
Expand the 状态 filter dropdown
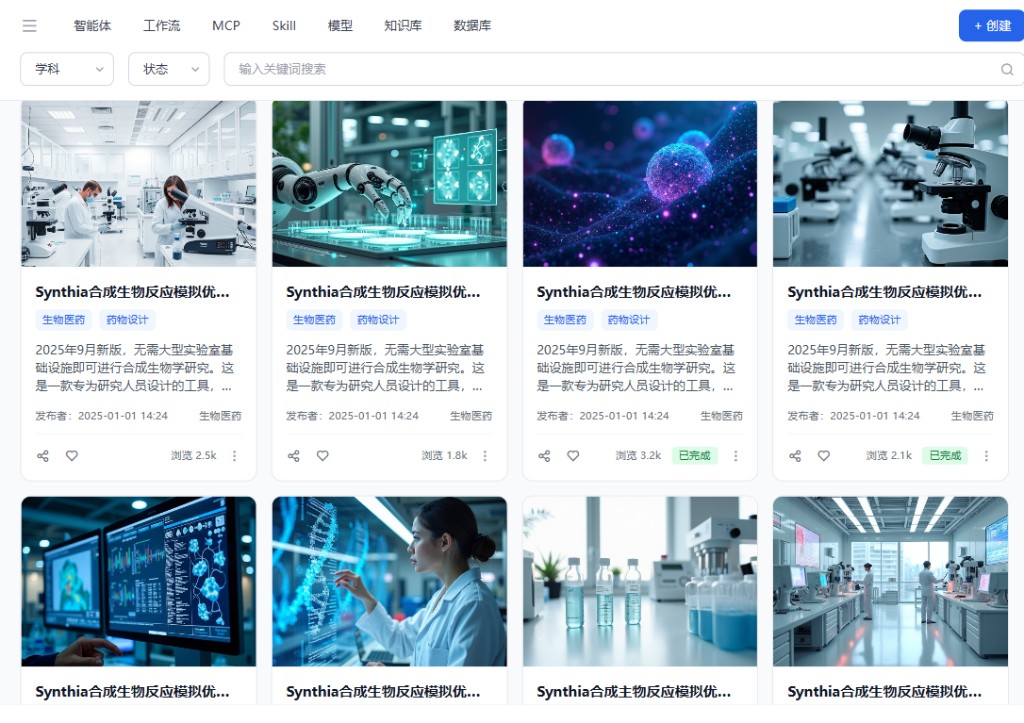pyautogui.click(x=168, y=70)
